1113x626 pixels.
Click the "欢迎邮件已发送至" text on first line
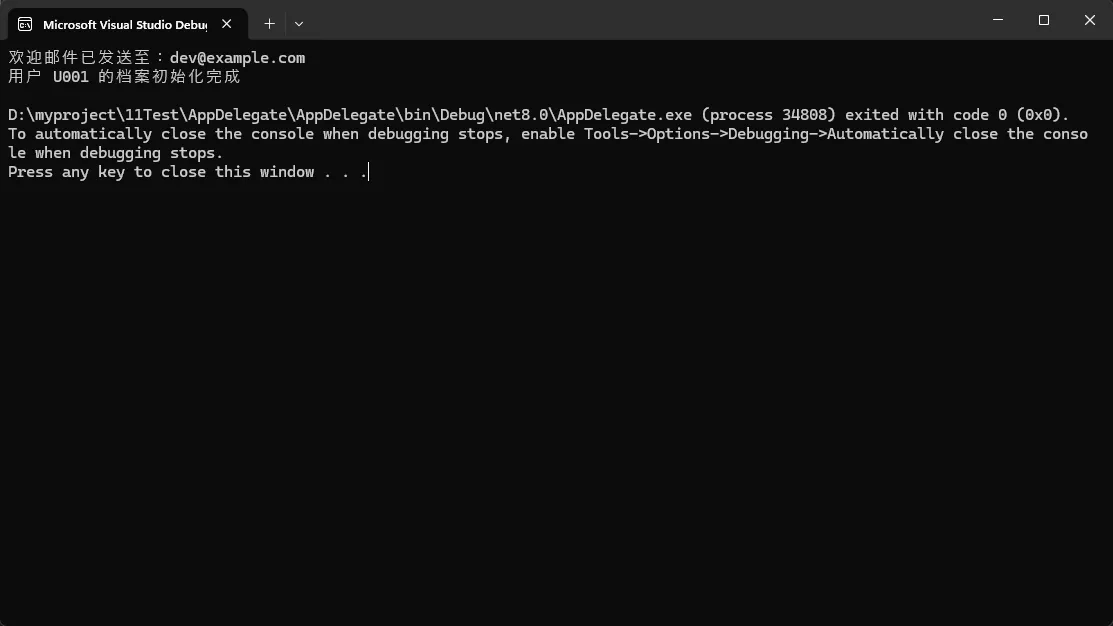pyautogui.click(x=80, y=58)
